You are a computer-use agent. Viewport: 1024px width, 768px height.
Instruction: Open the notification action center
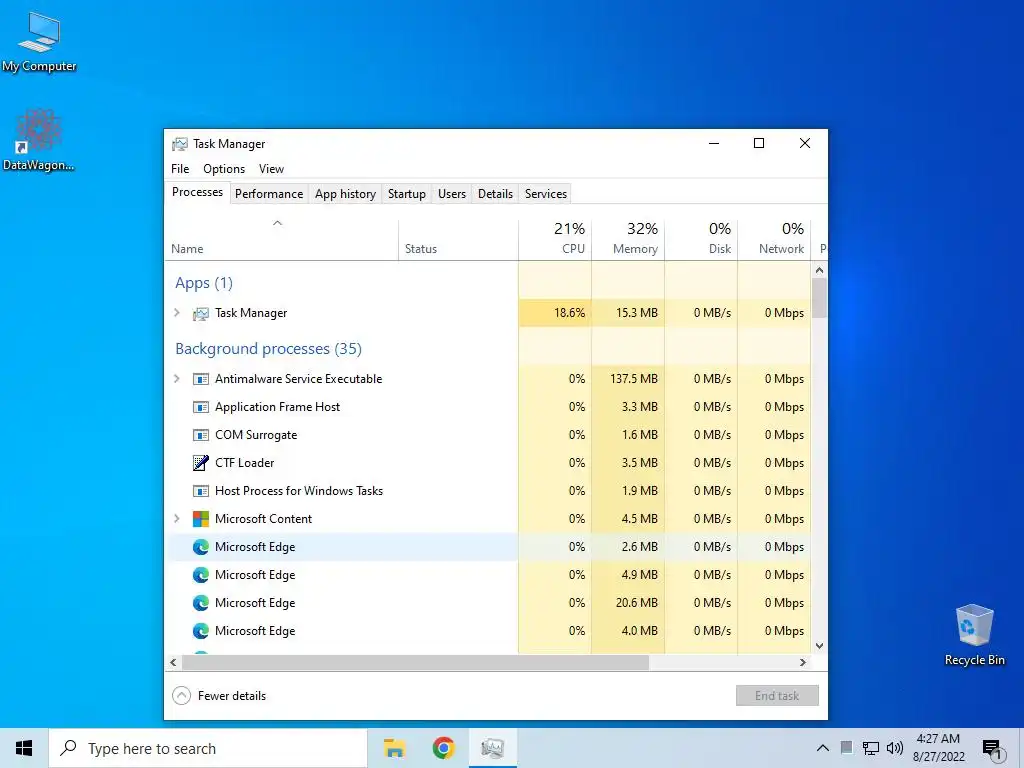click(991, 749)
